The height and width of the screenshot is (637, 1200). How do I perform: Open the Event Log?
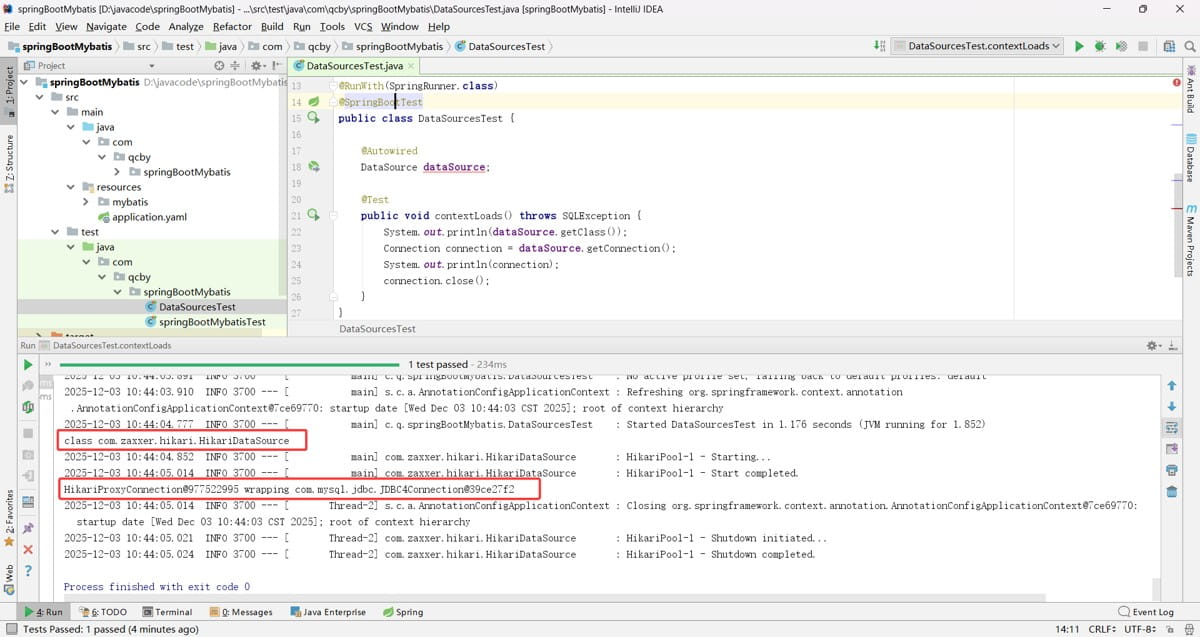tap(1146, 612)
